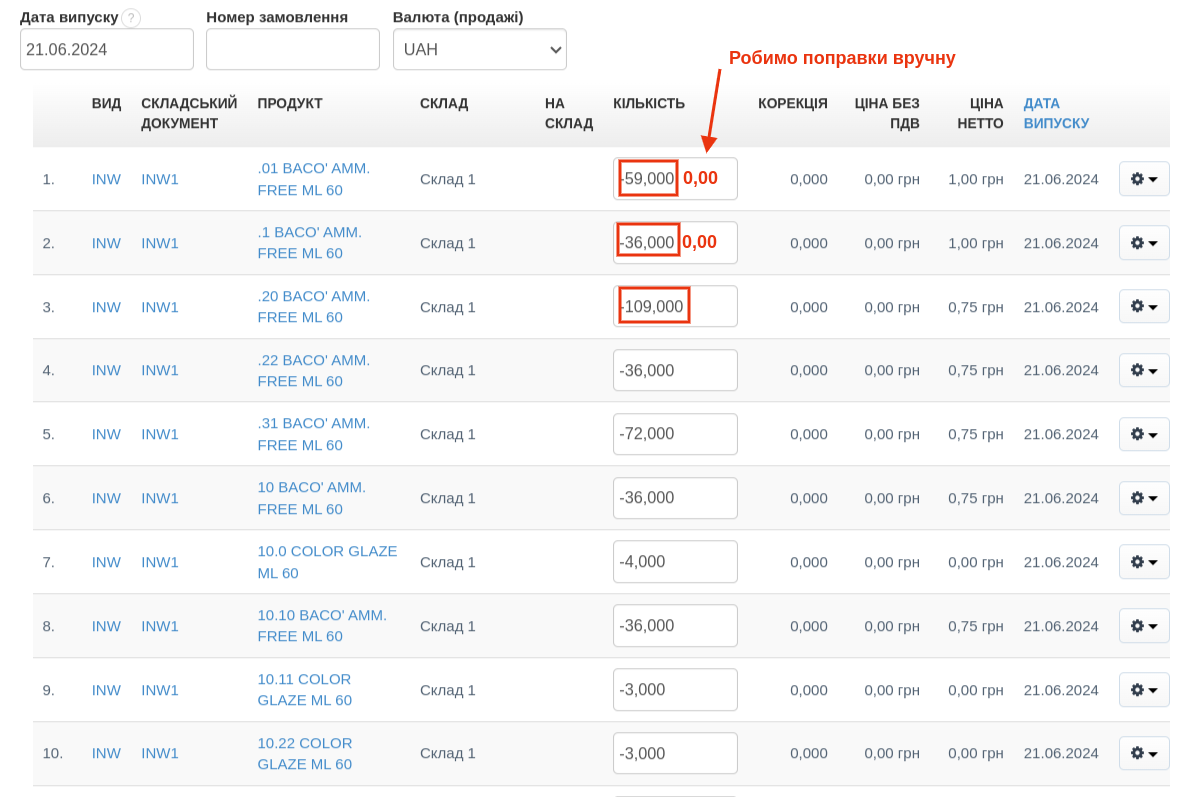Screen dimensions: 1192x797
Task: Open INW1 warehouse document in row 4
Action: (x=160, y=370)
